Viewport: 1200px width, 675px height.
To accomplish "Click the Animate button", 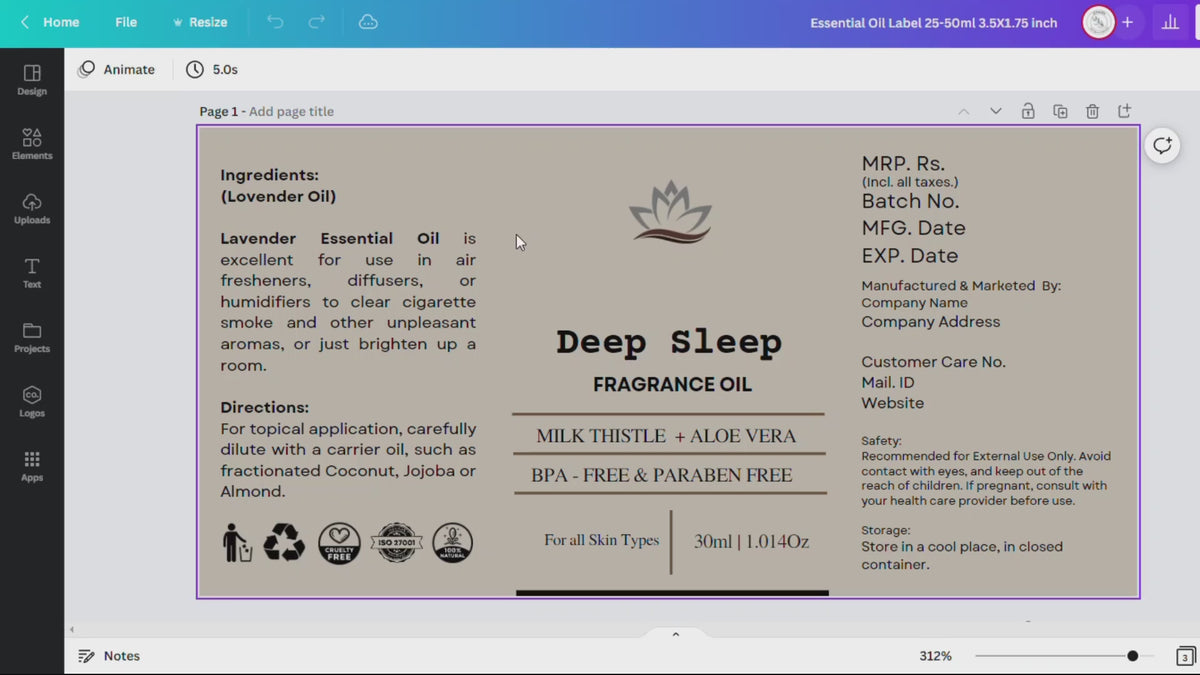I will coord(117,69).
